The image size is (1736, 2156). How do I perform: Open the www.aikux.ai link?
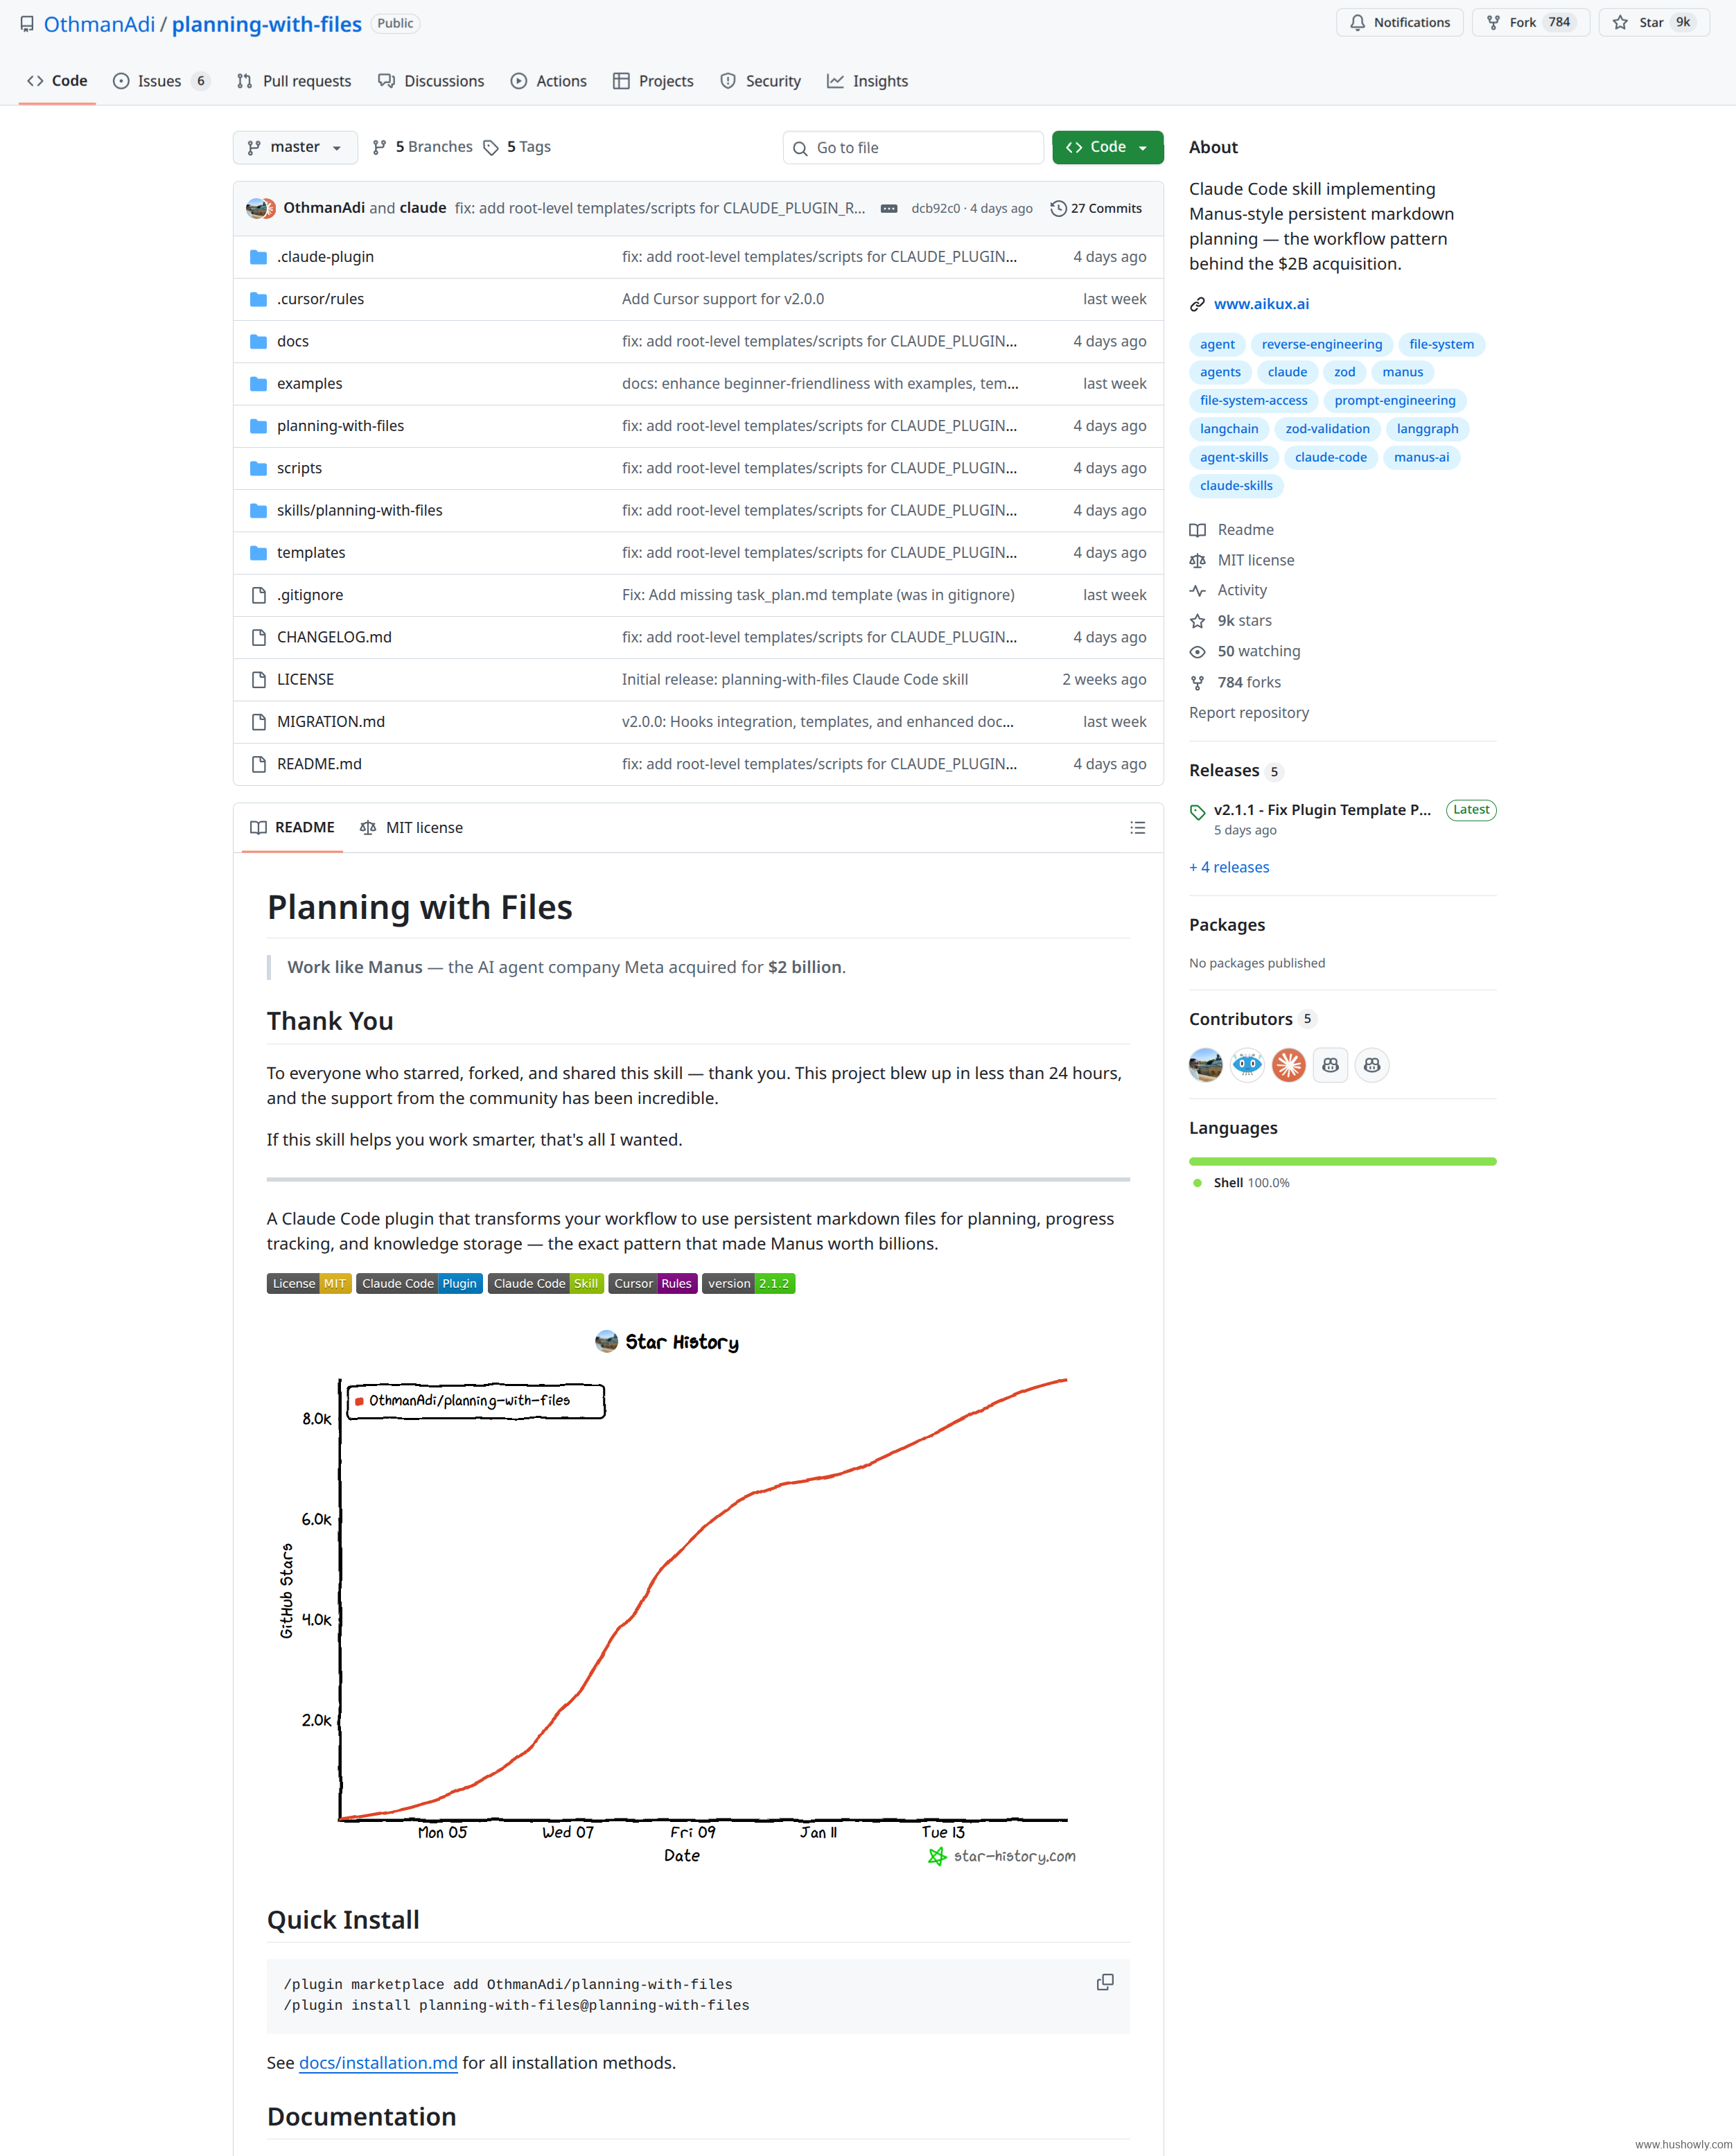point(1260,304)
